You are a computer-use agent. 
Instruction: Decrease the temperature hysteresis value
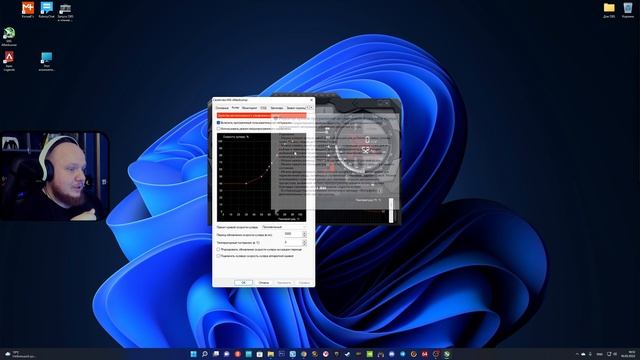coord(304,244)
